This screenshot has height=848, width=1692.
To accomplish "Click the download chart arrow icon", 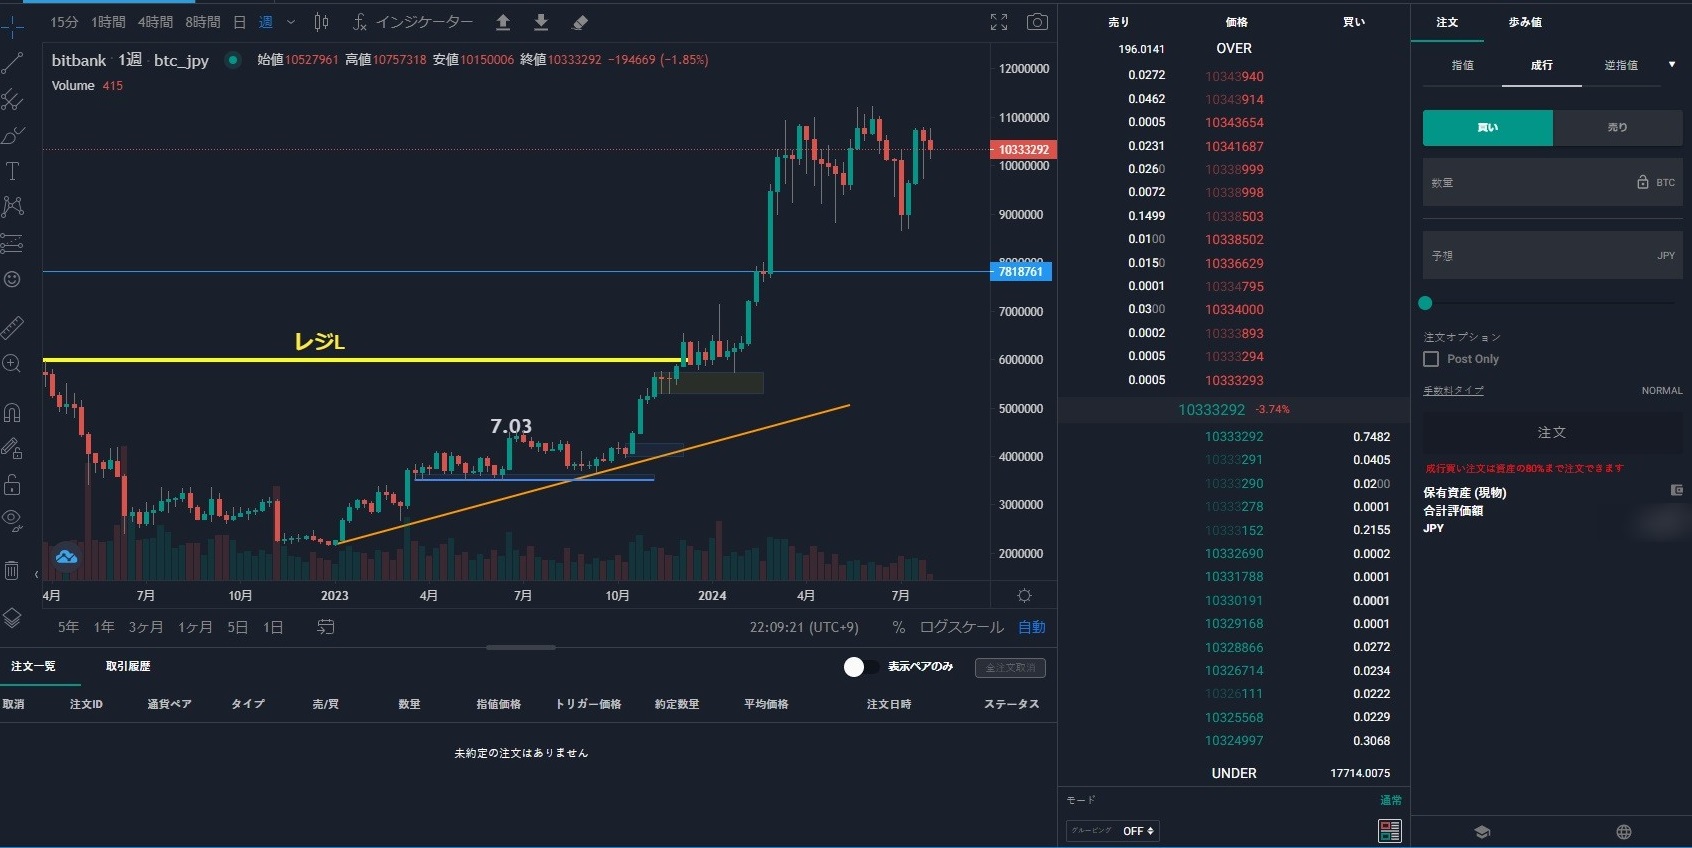I will click(541, 22).
